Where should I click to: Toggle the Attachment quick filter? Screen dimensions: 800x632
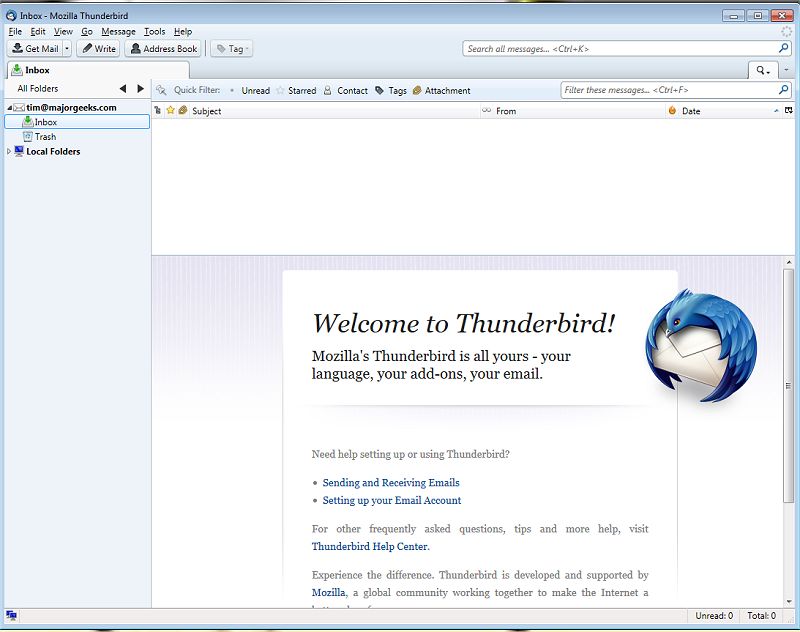coord(441,90)
